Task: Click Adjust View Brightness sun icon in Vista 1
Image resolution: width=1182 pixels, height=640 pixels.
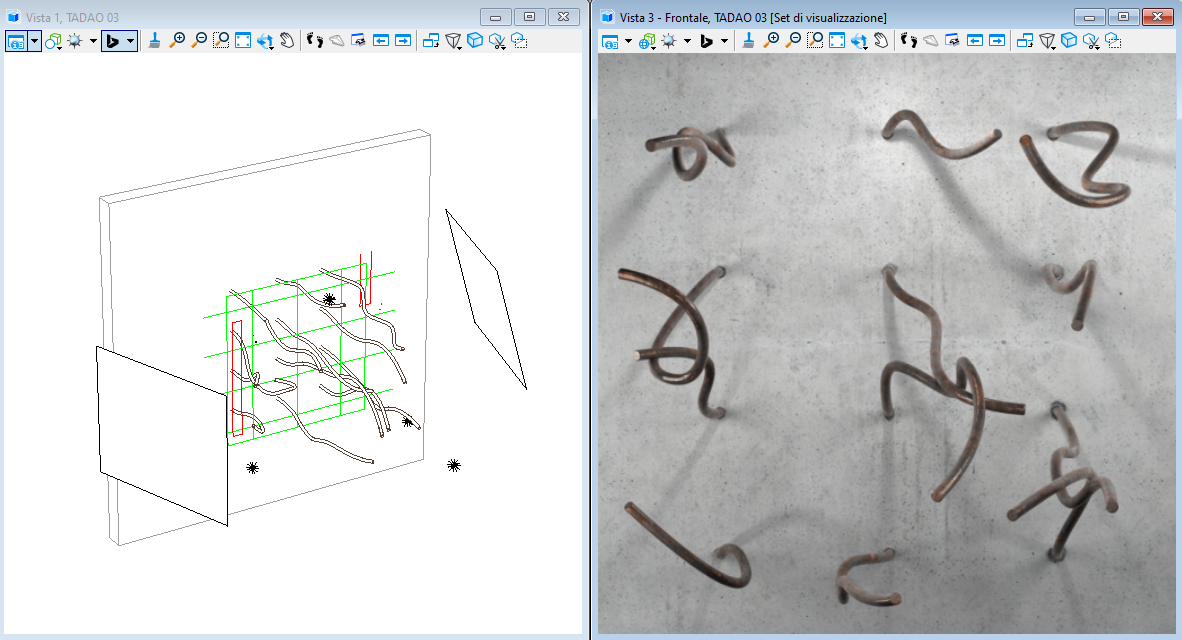Action: click(75, 41)
